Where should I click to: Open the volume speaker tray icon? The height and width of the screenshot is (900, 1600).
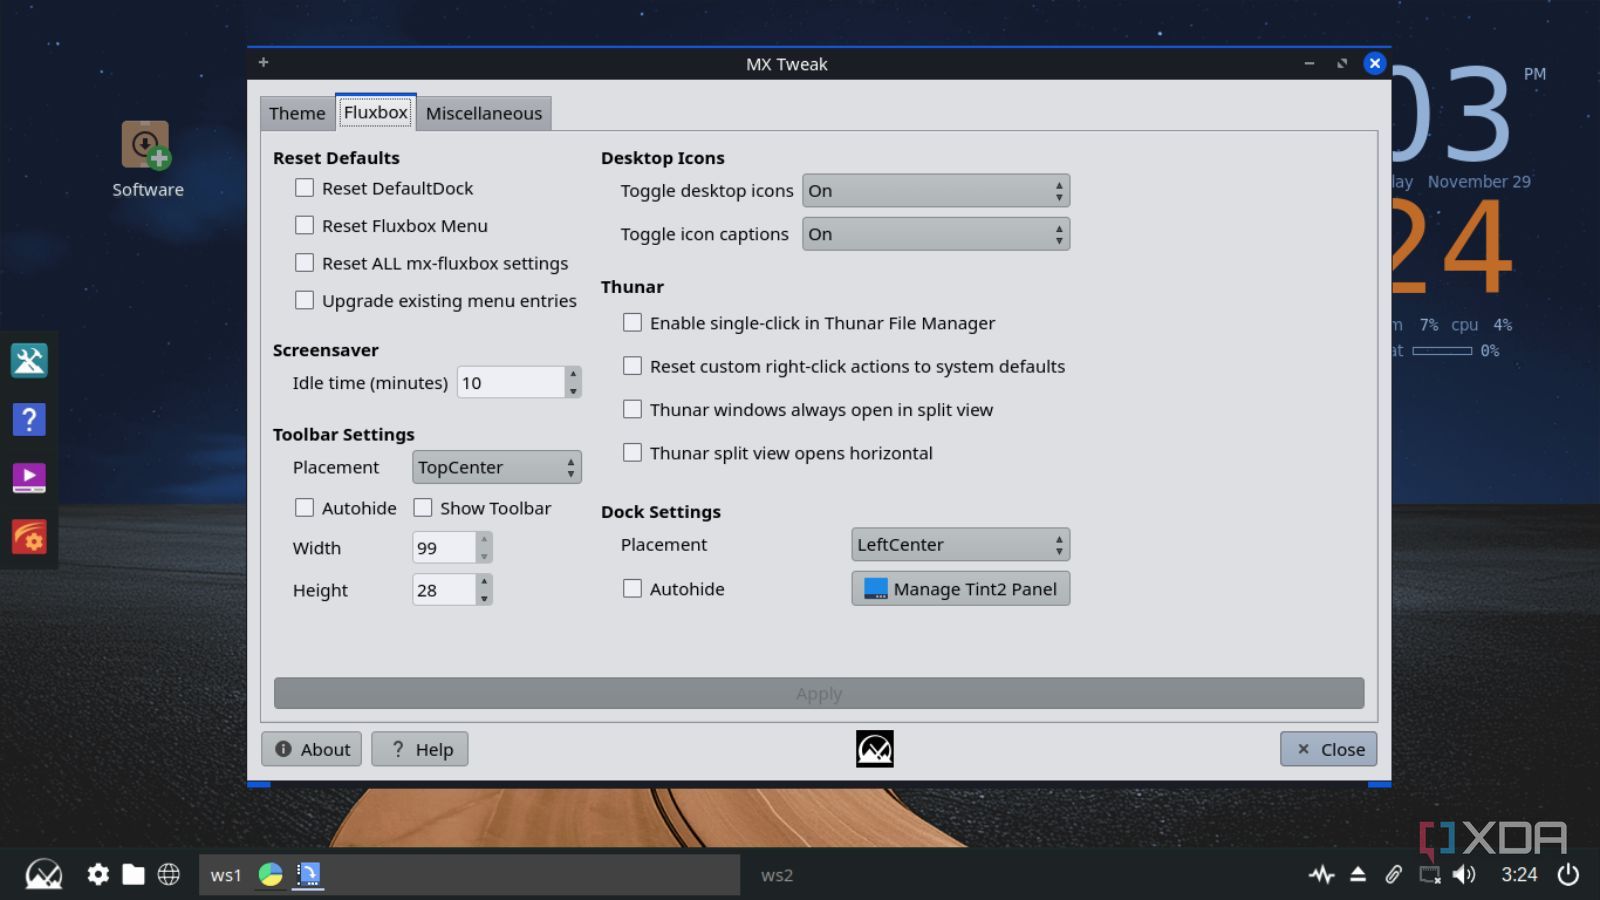click(x=1464, y=875)
